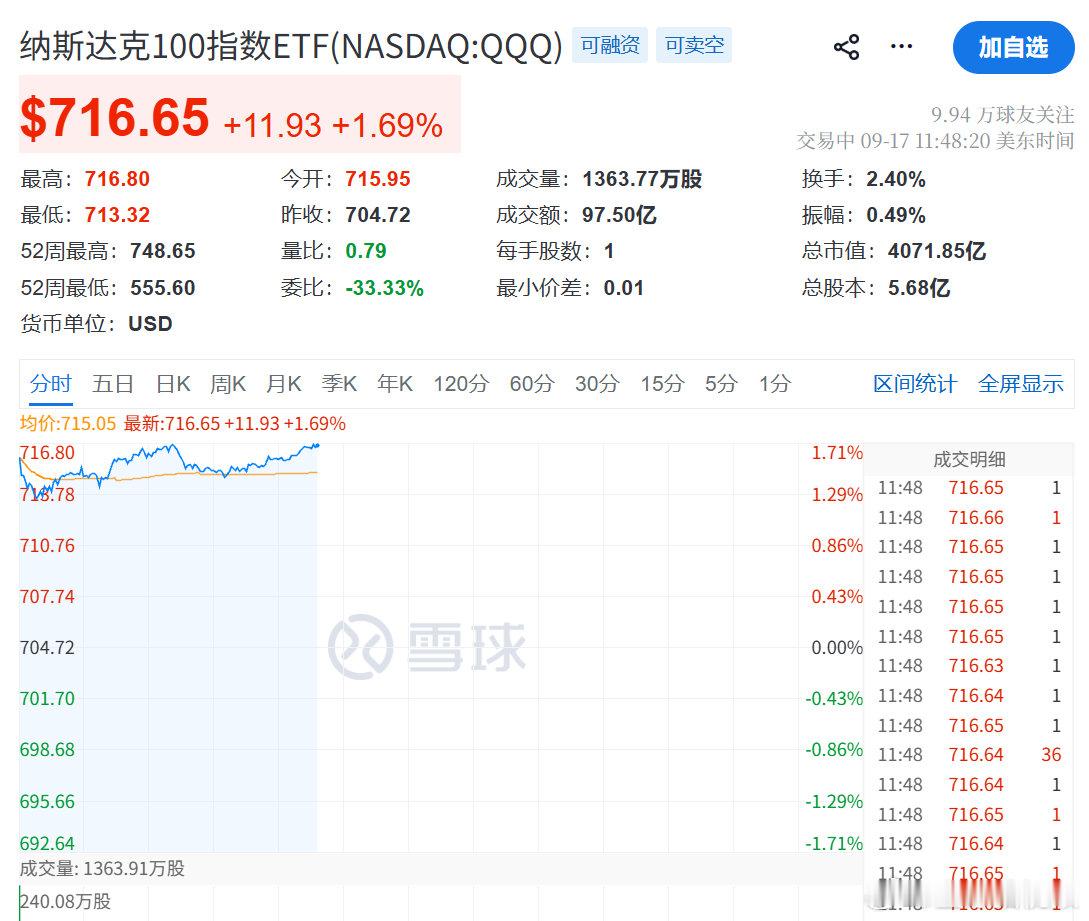The image size is (1089, 921).
Task: Select the 5分 interval tab
Action: click(721, 383)
